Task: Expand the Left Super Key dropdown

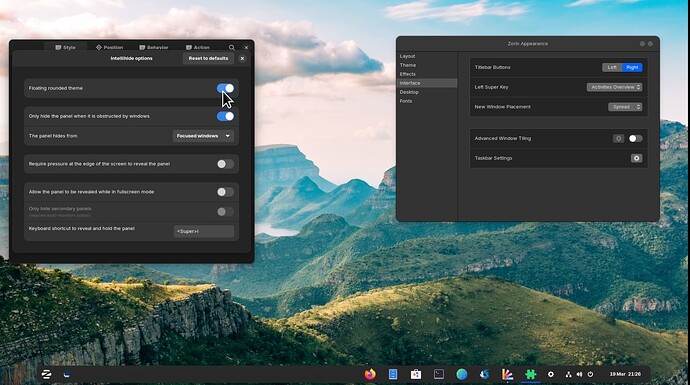Action: coord(614,87)
